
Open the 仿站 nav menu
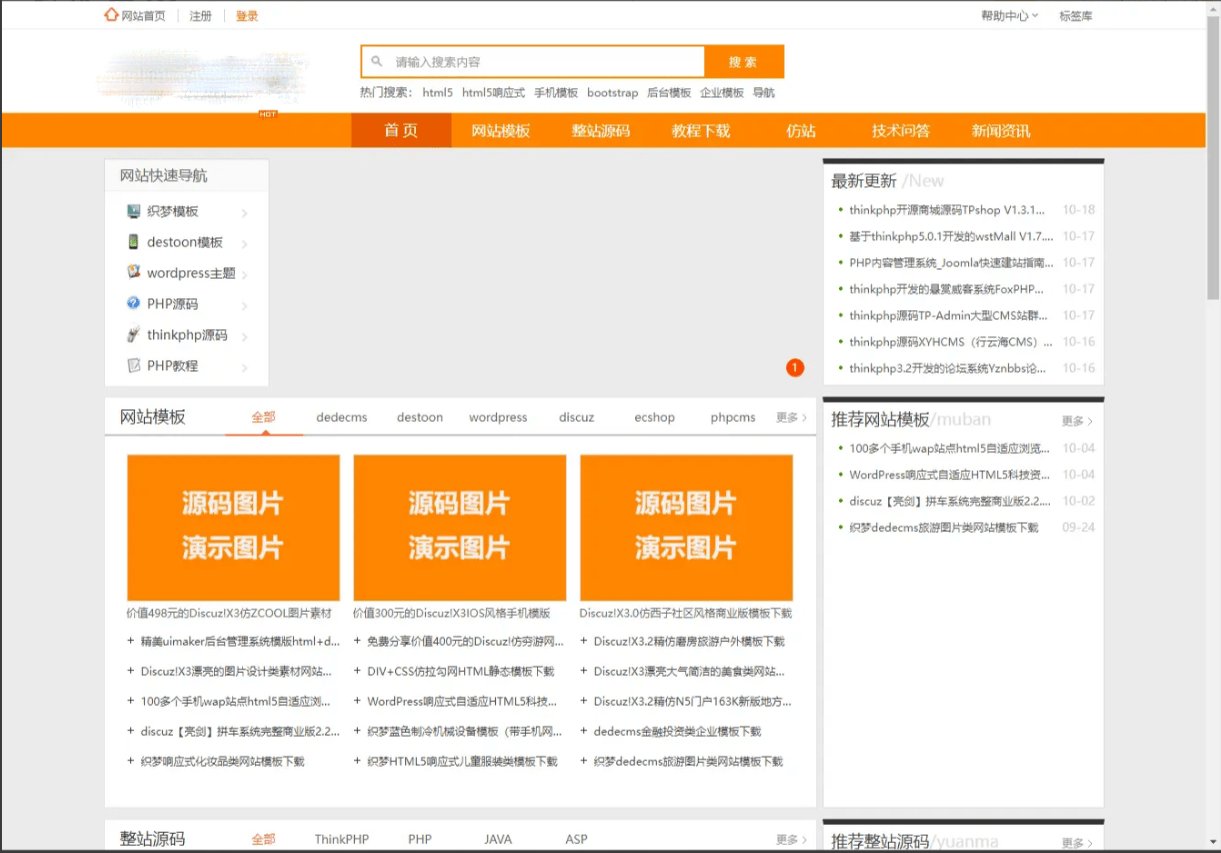(801, 131)
